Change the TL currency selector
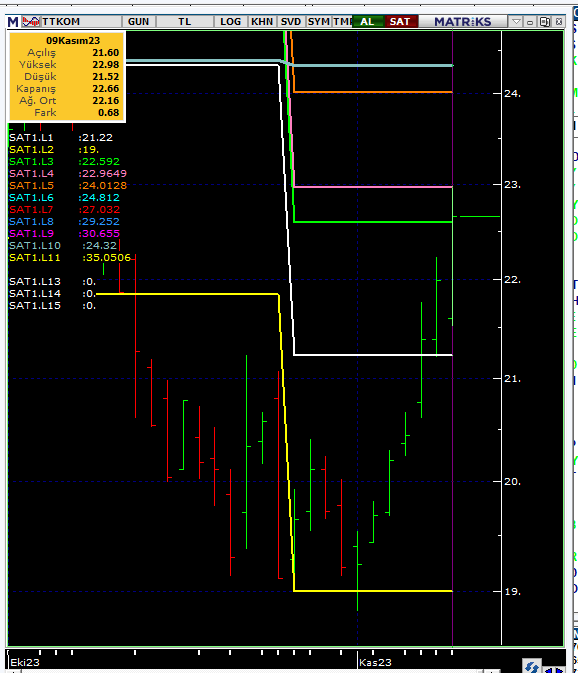Viewport: 578px width, 673px height. (x=185, y=22)
